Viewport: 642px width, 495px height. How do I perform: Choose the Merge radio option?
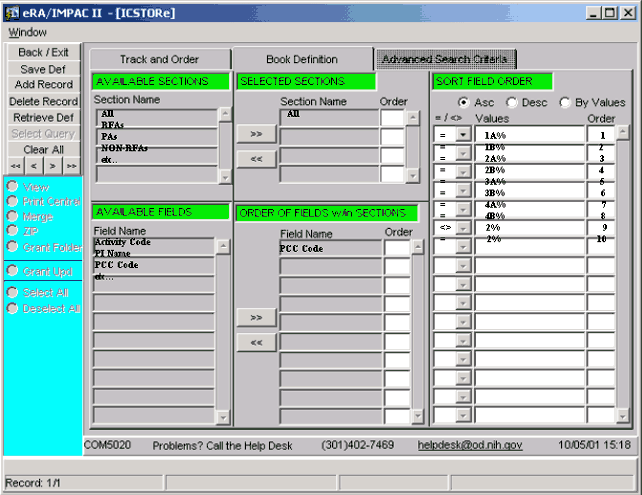point(13,216)
